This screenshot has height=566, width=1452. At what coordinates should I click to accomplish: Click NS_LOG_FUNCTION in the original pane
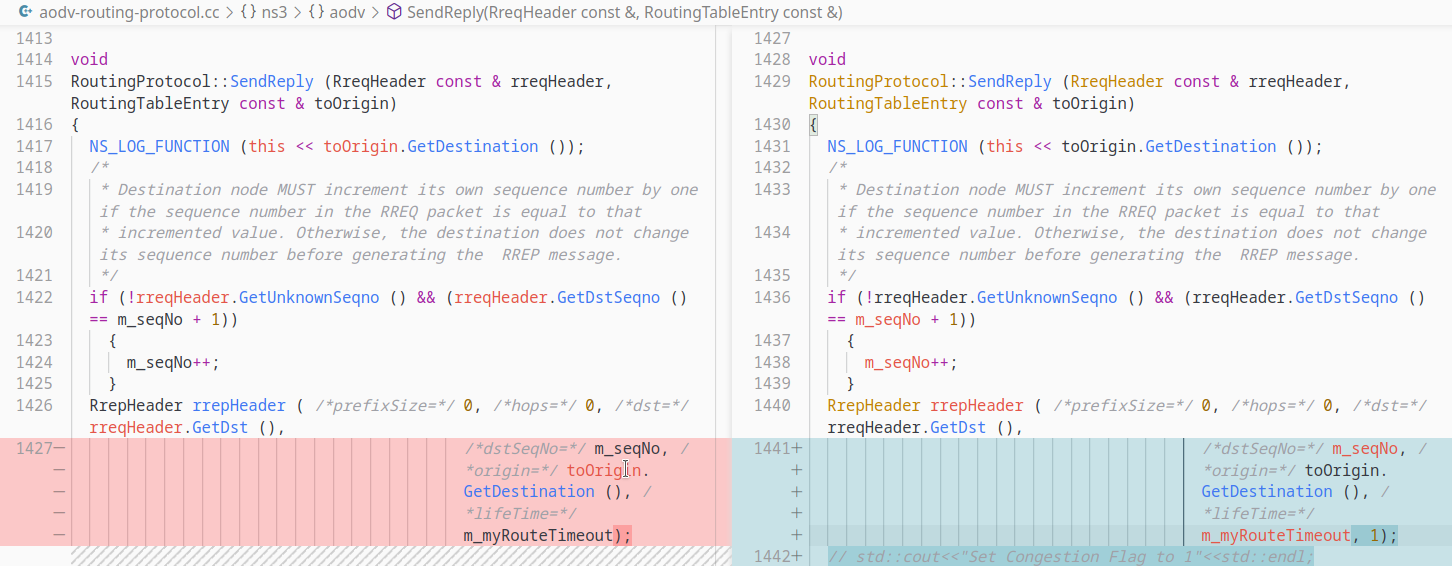(159, 146)
